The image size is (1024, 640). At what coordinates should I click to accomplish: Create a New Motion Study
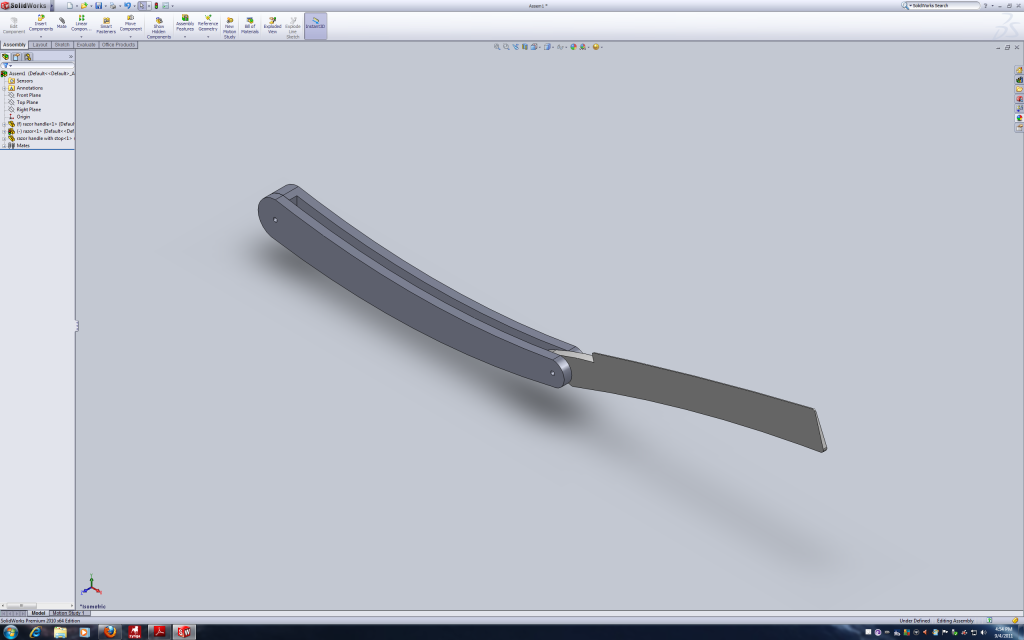click(229, 27)
